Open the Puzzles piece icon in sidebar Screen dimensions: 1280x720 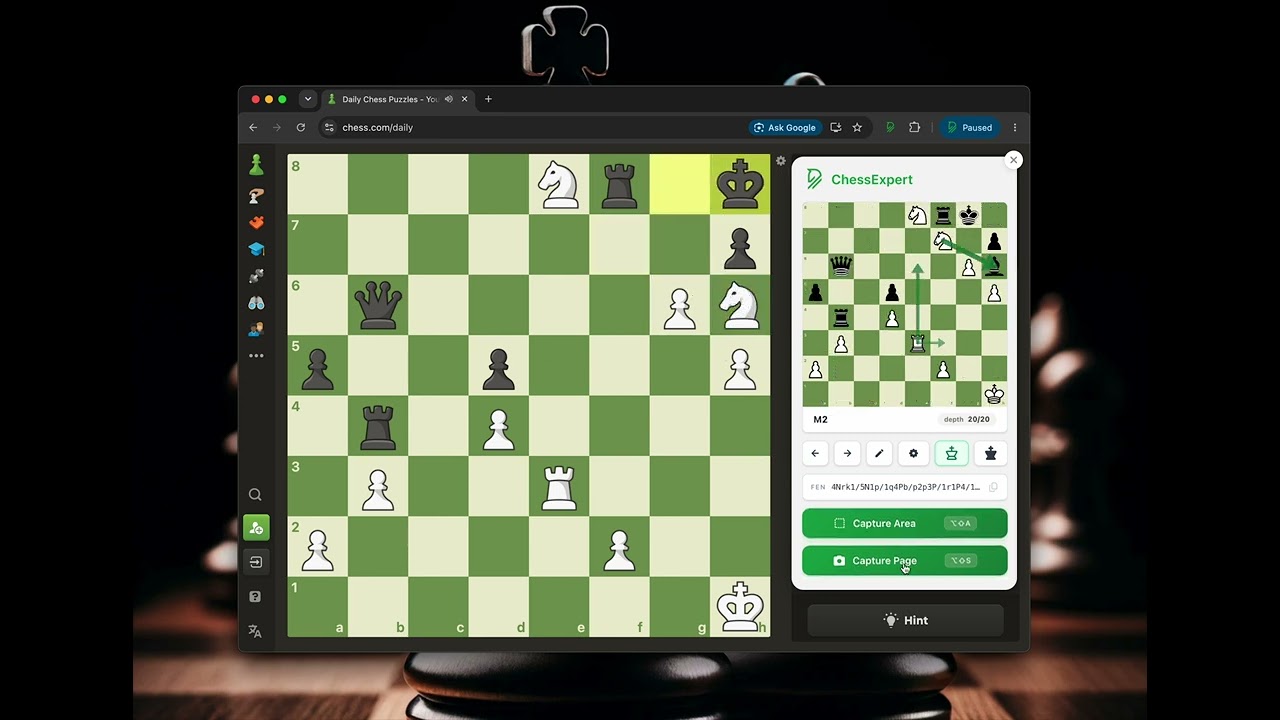256,222
